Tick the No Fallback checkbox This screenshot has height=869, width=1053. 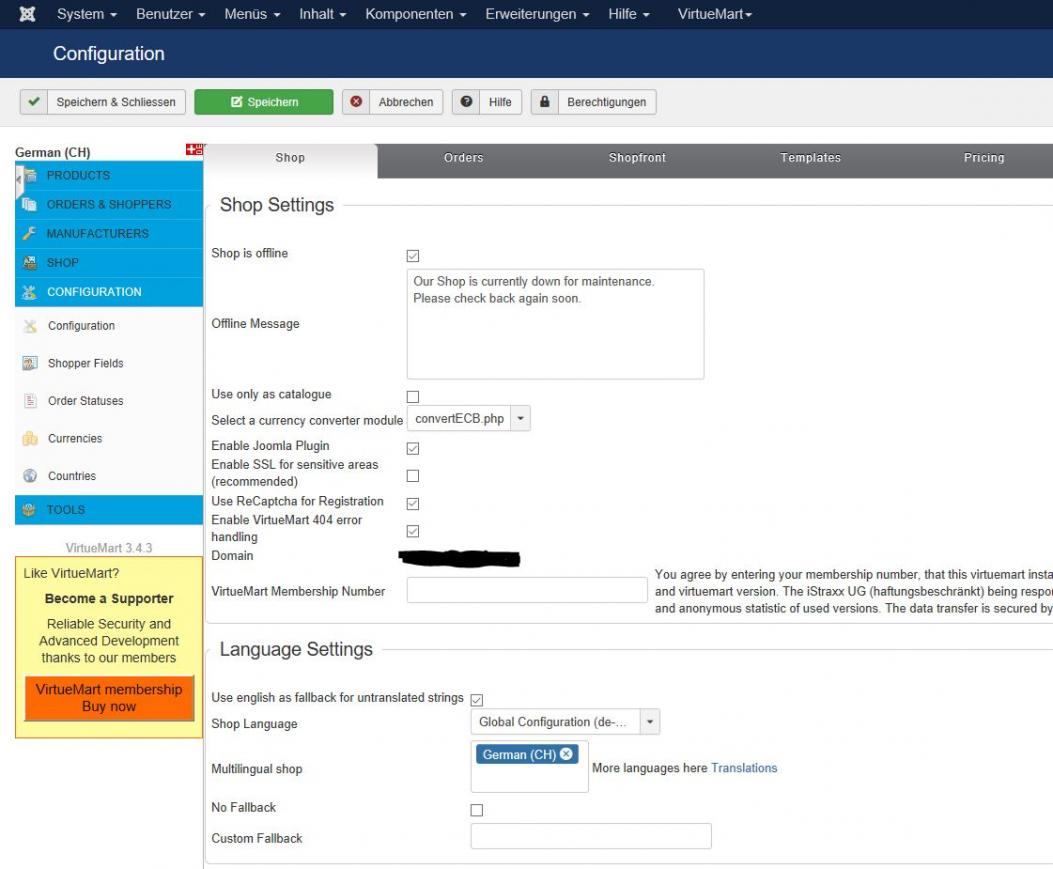[477, 810]
